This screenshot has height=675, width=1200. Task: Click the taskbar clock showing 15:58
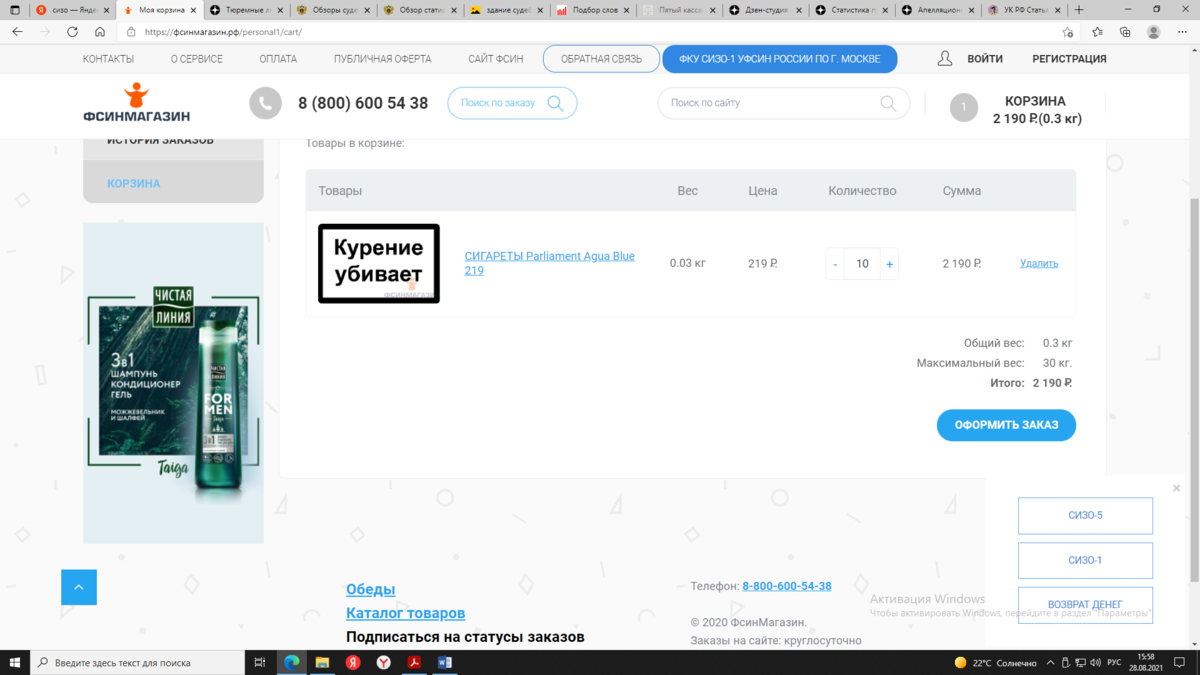pos(1145,662)
